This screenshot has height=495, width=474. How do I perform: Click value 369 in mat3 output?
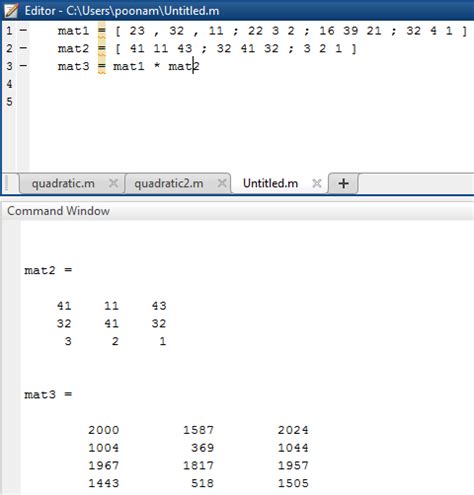202,448
